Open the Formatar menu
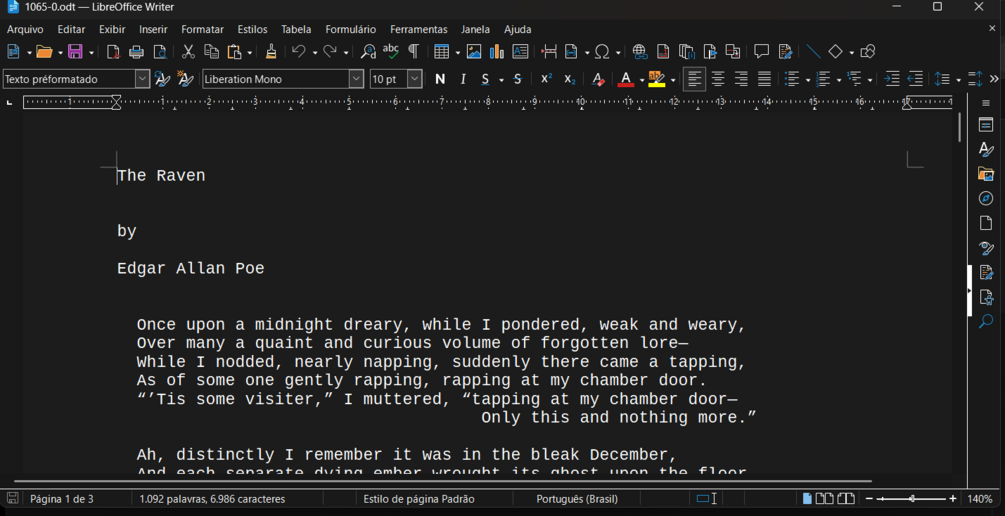This screenshot has height=516, width=1005. (x=203, y=29)
